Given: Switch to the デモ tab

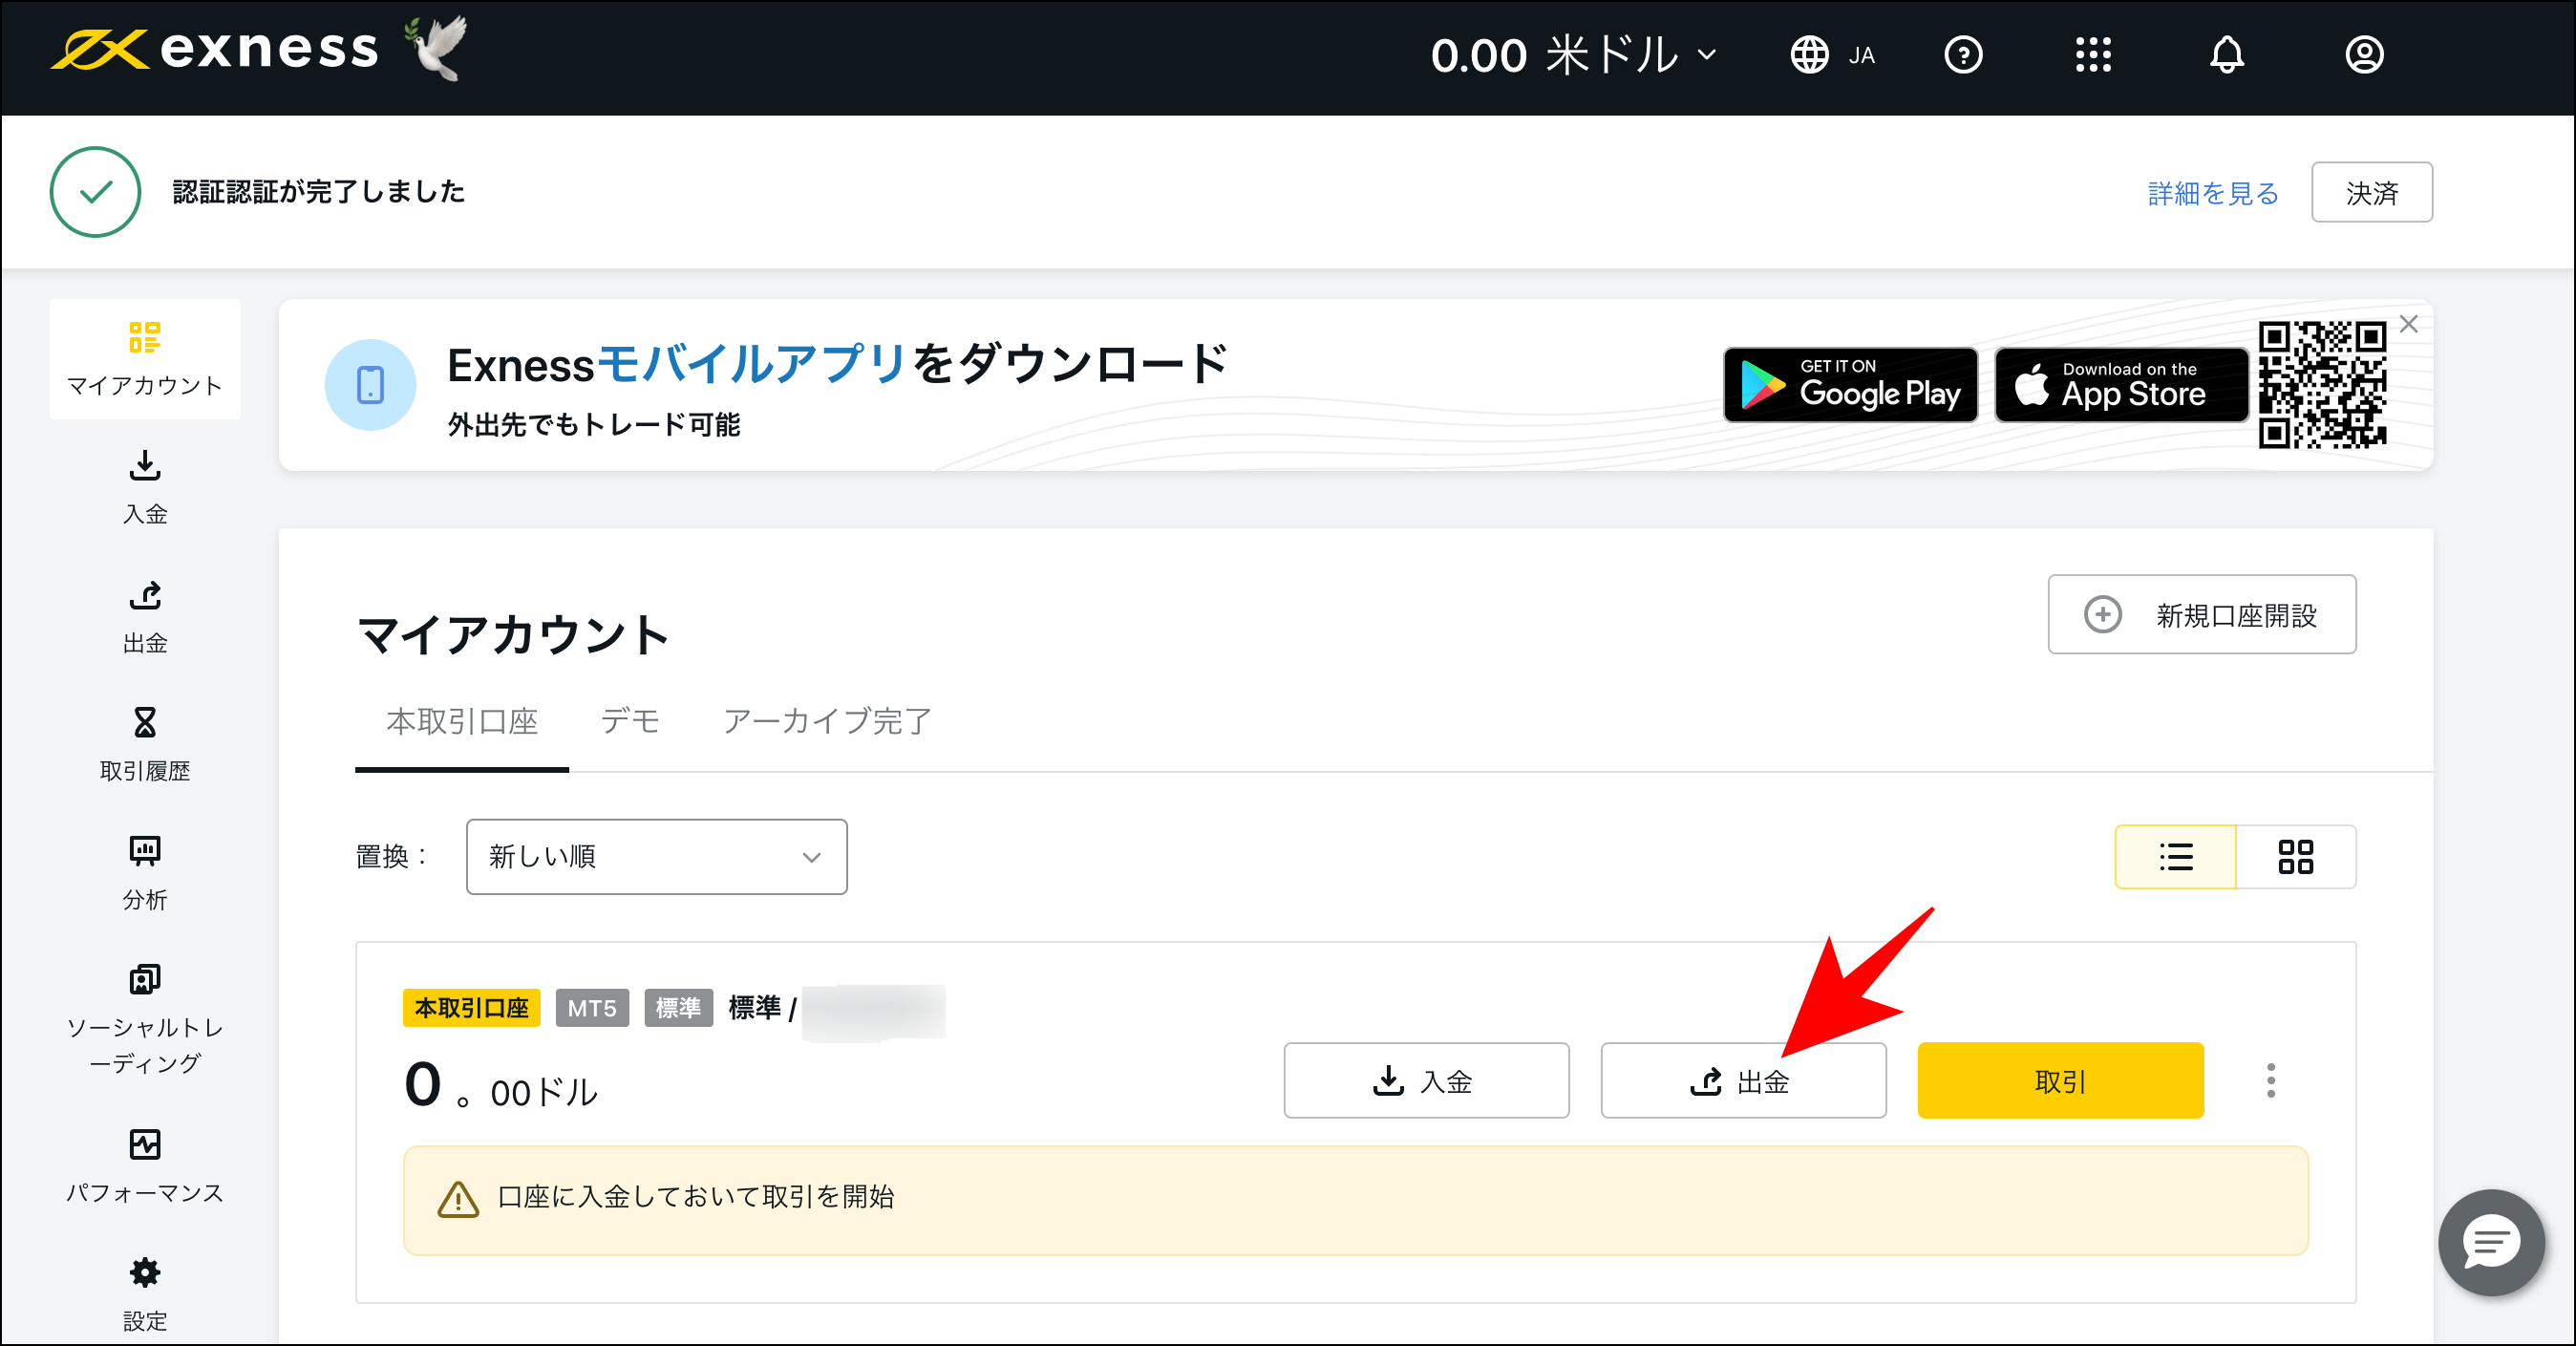Looking at the screenshot, I should [630, 722].
